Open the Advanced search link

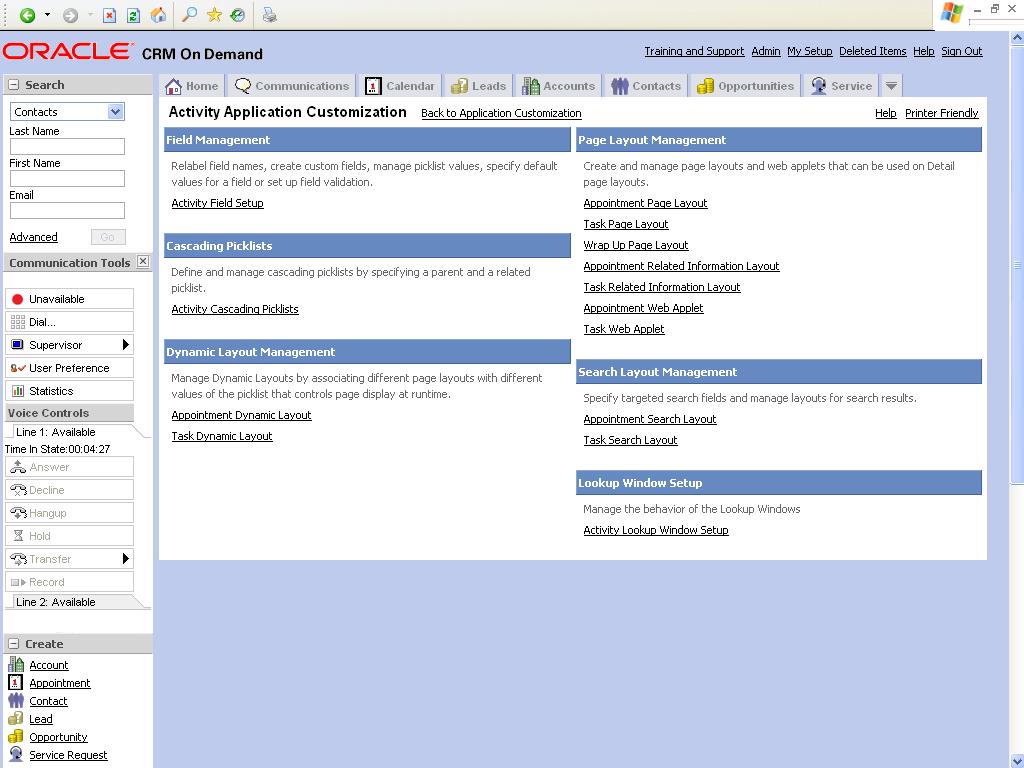(x=33, y=237)
